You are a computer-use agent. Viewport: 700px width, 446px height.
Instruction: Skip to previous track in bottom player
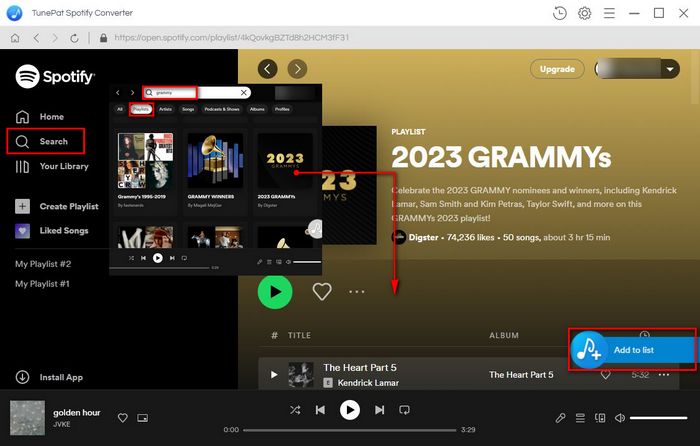(x=320, y=410)
